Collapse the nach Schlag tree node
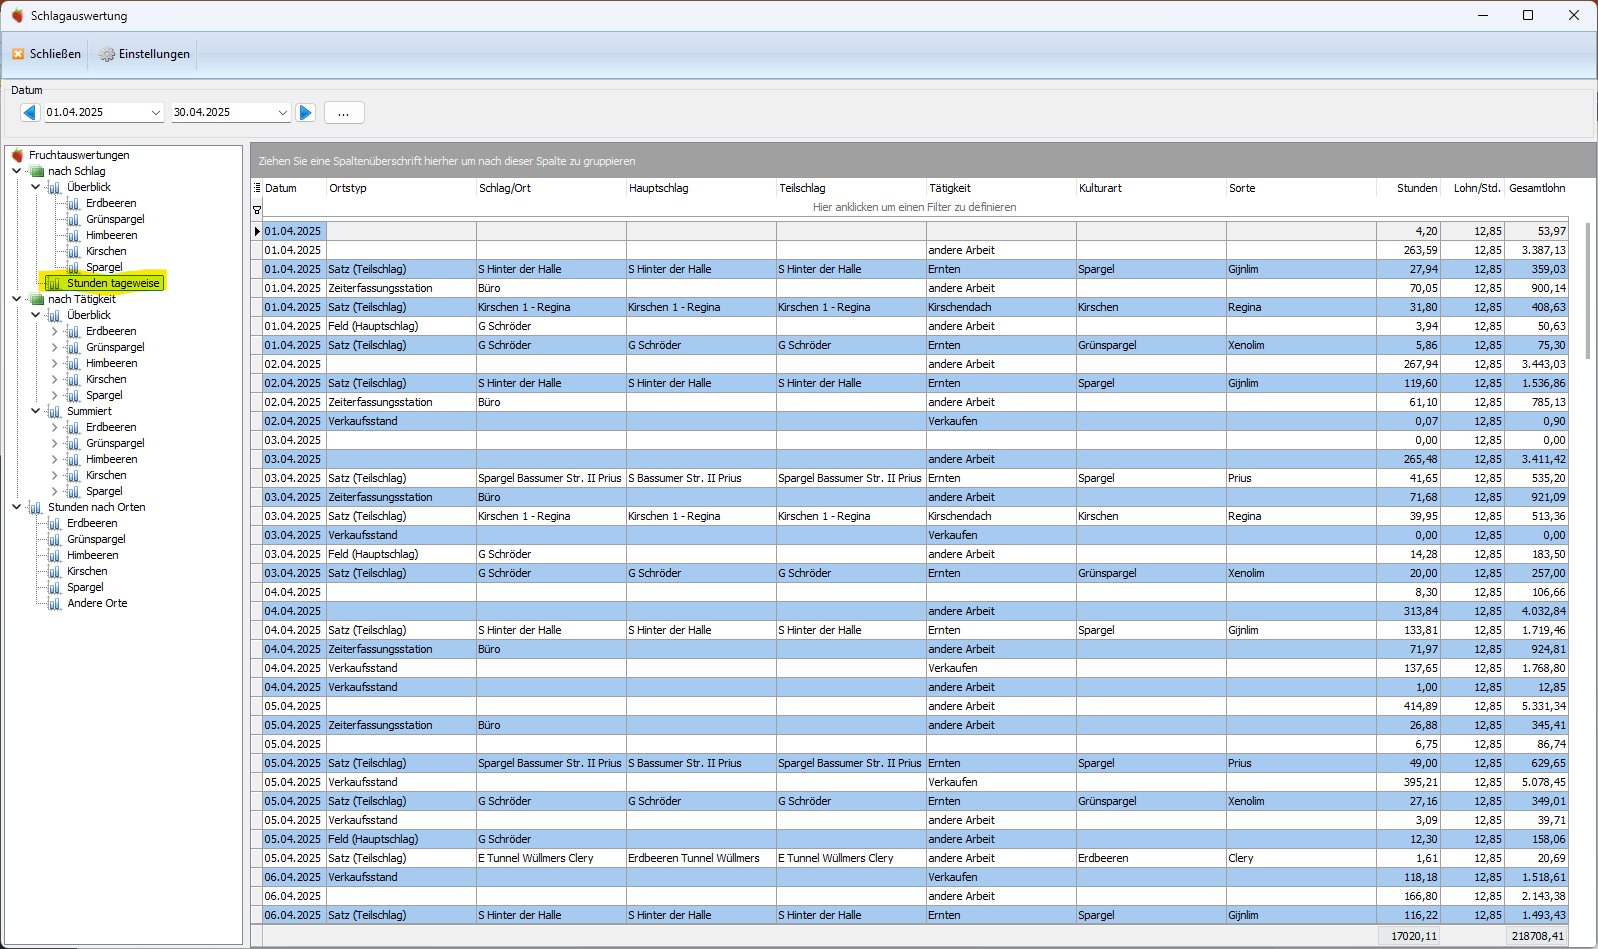 [16, 171]
